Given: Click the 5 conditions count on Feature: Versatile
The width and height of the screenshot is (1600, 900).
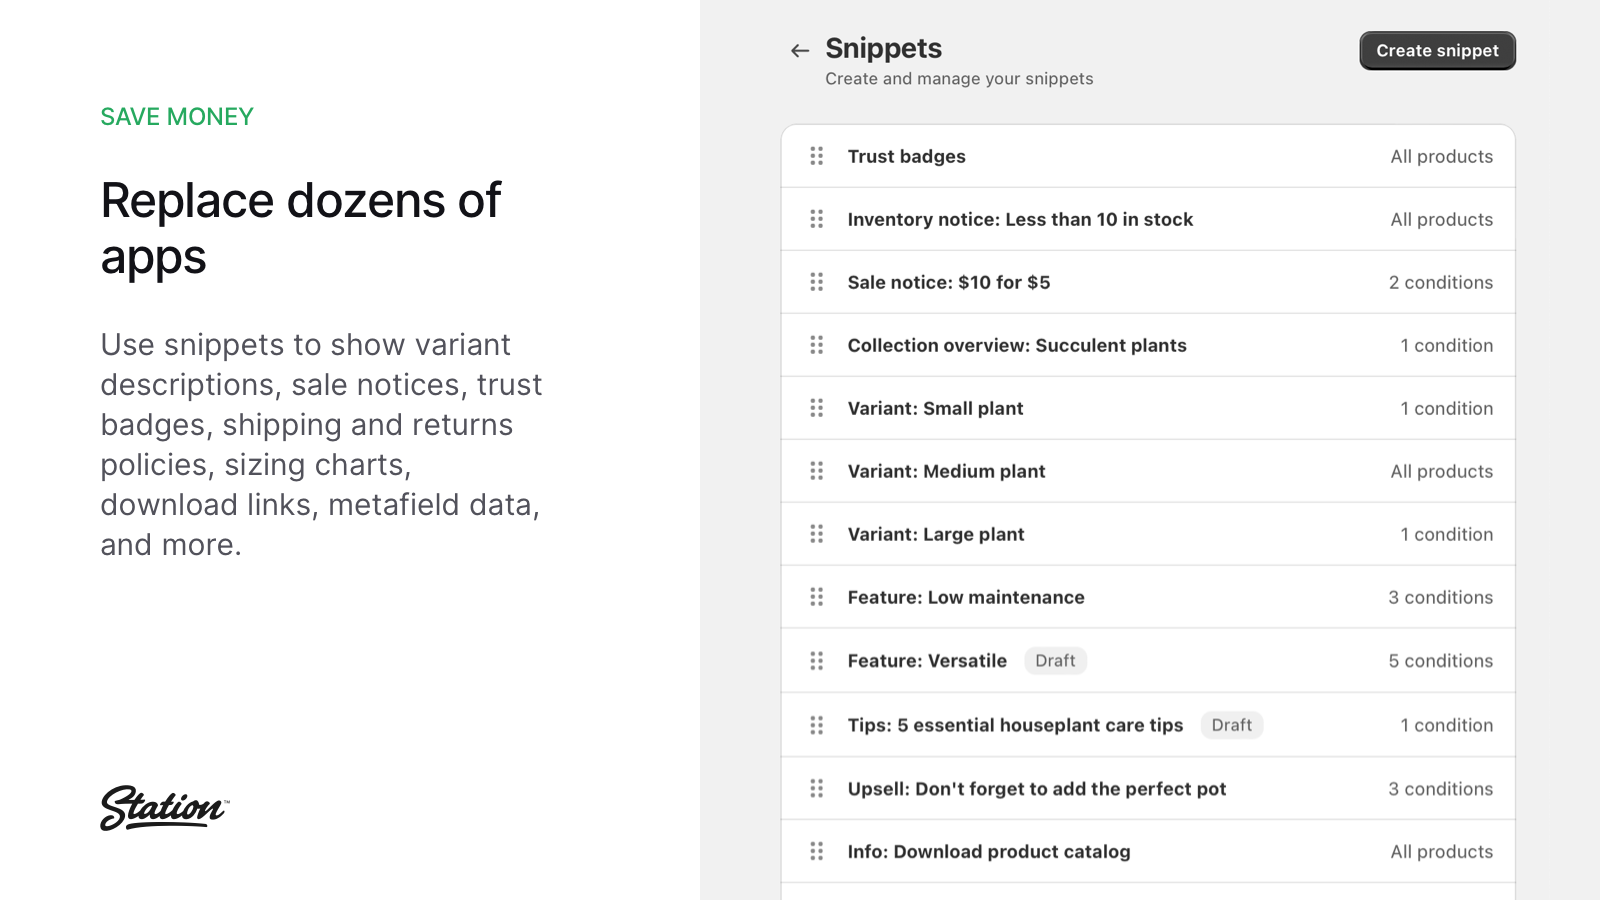Looking at the screenshot, I should coord(1440,660).
